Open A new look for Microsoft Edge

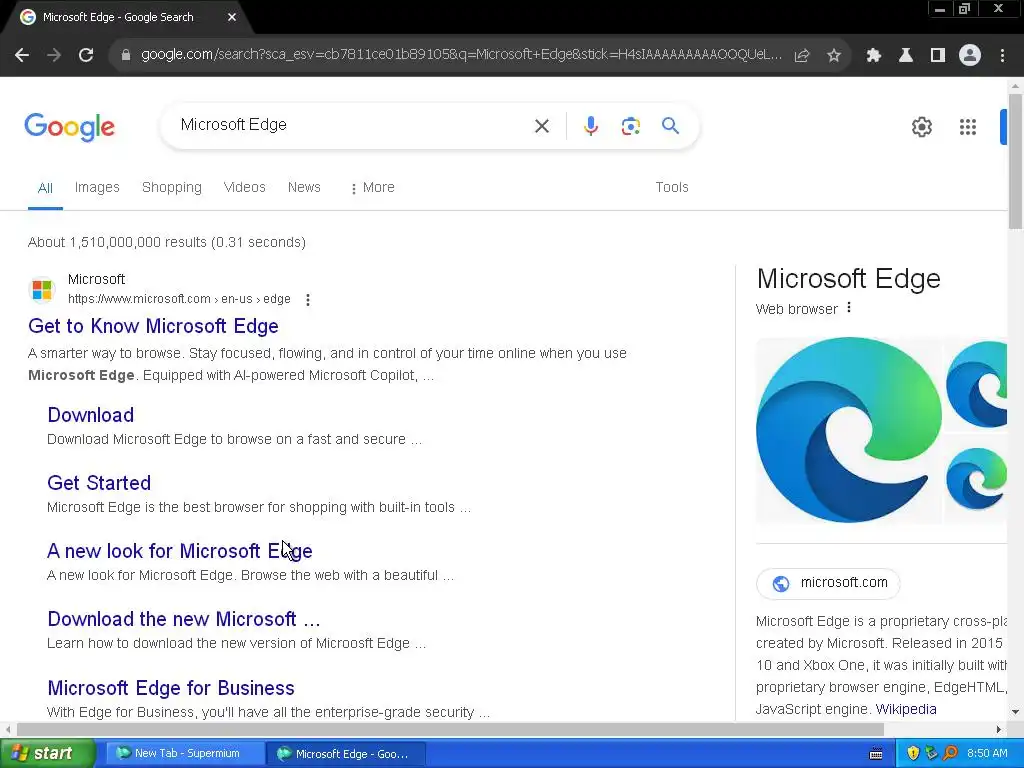click(x=180, y=551)
